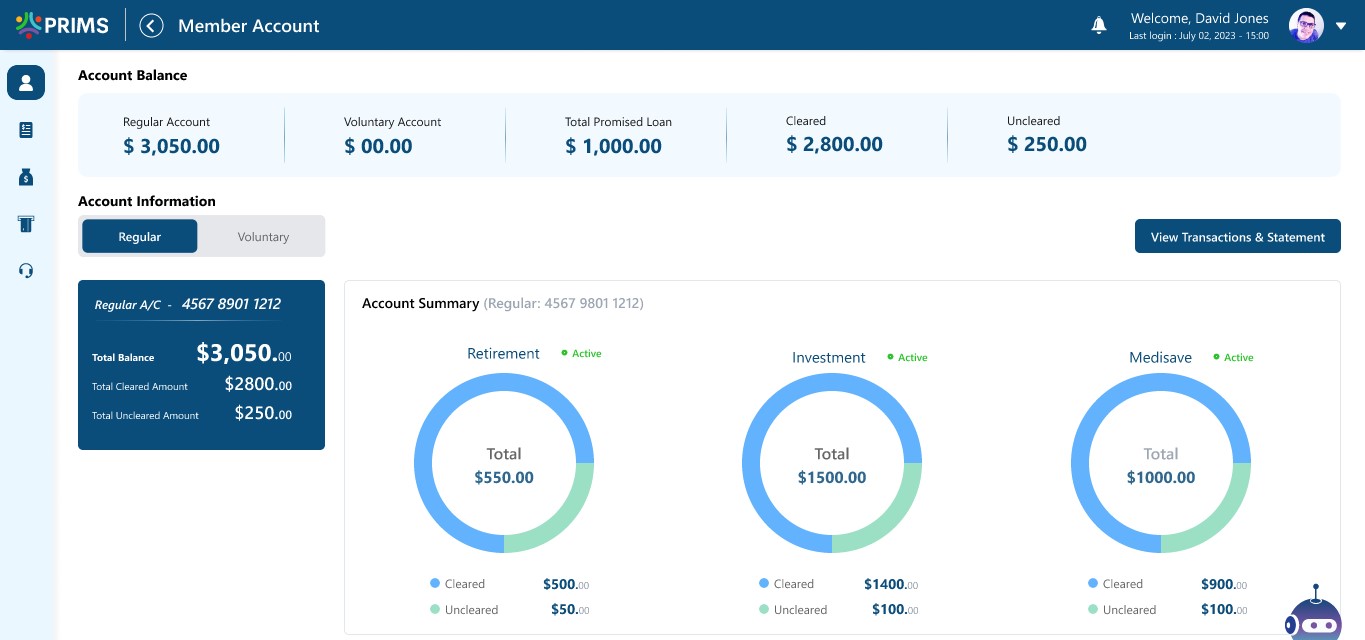Click the money bag sidebar icon
The width and height of the screenshot is (1365, 640).
pyautogui.click(x=26, y=177)
